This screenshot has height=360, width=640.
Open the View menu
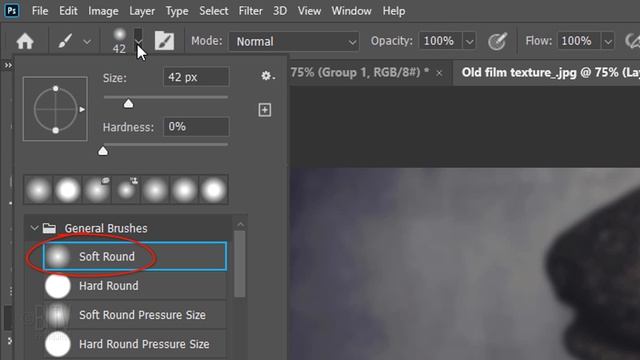[x=309, y=11]
